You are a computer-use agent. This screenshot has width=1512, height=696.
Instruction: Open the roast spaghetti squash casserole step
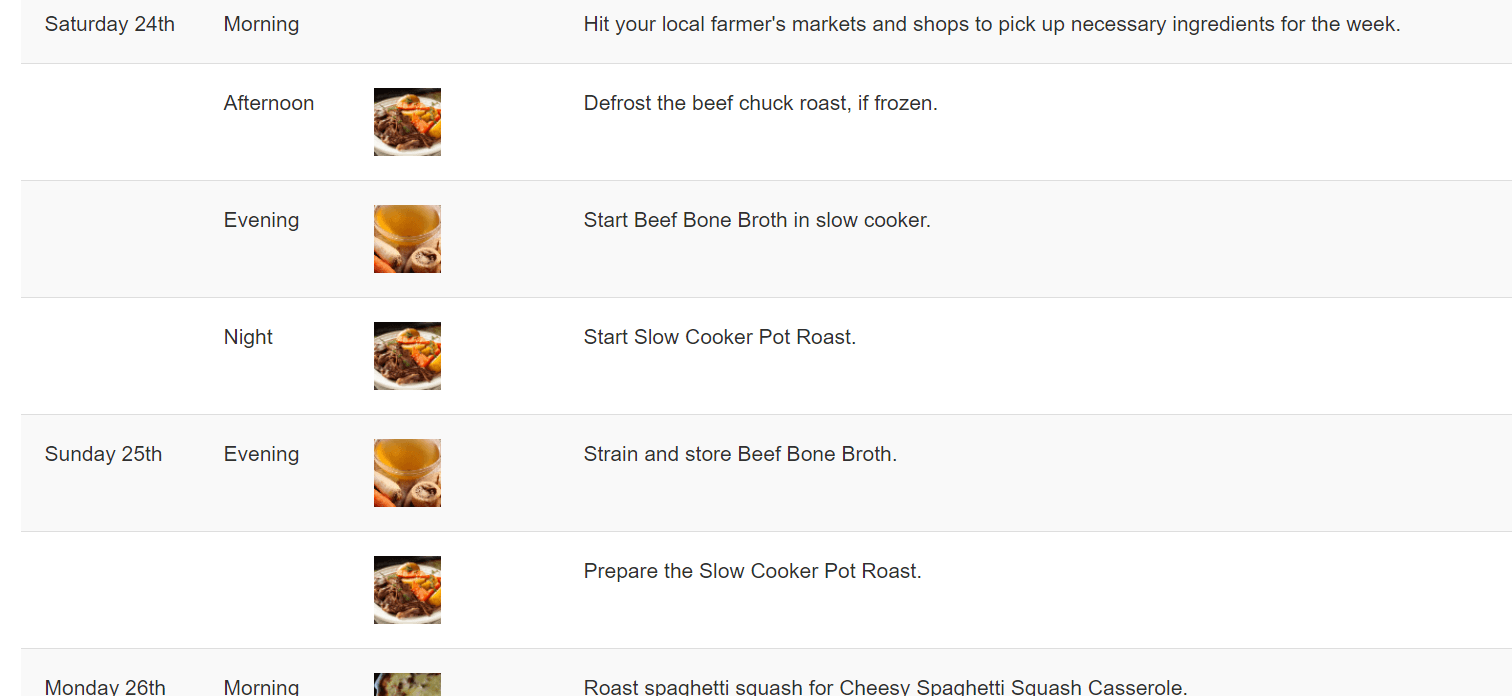pyautogui.click(x=886, y=687)
